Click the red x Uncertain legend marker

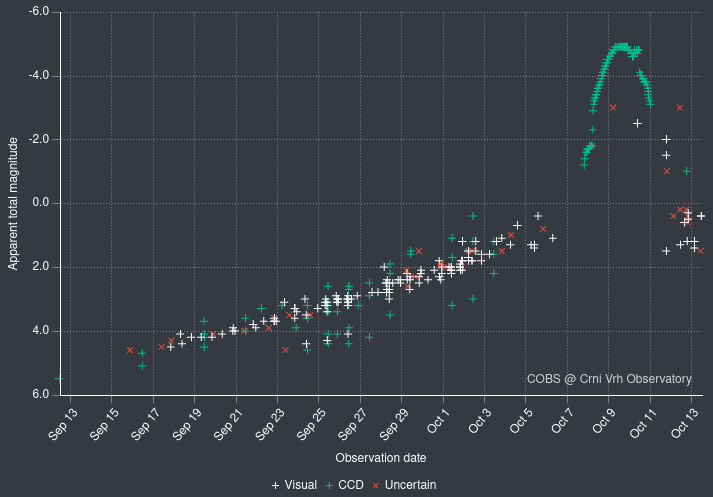[x=376, y=486]
